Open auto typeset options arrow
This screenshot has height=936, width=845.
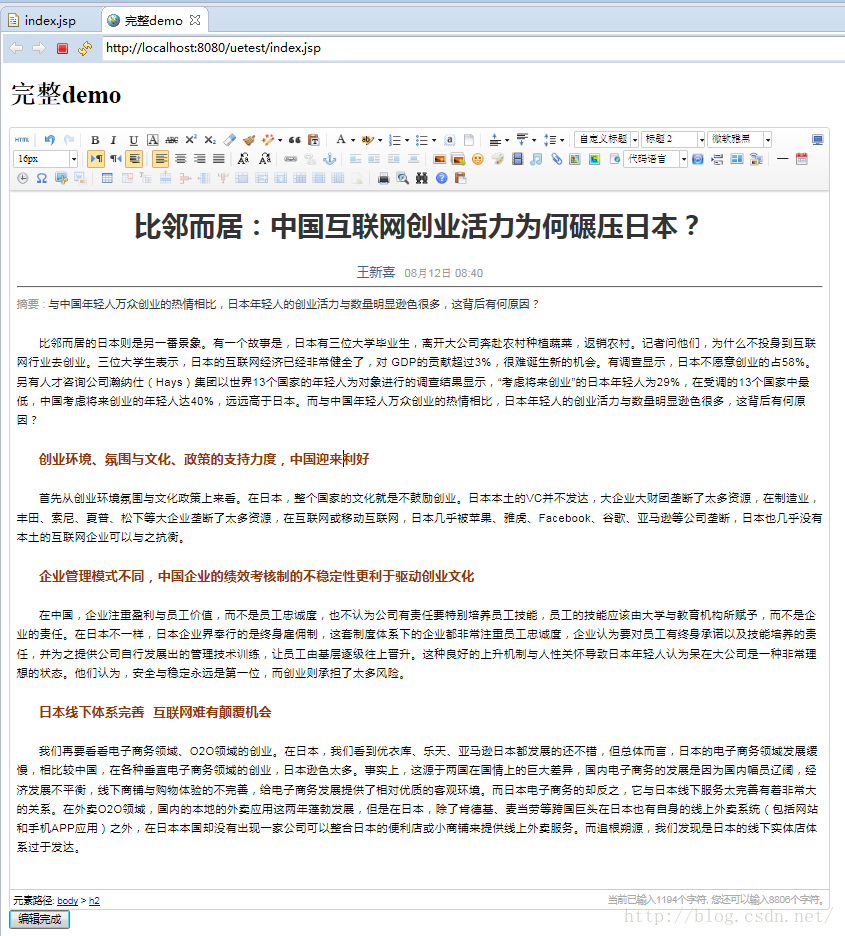[280, 140]
